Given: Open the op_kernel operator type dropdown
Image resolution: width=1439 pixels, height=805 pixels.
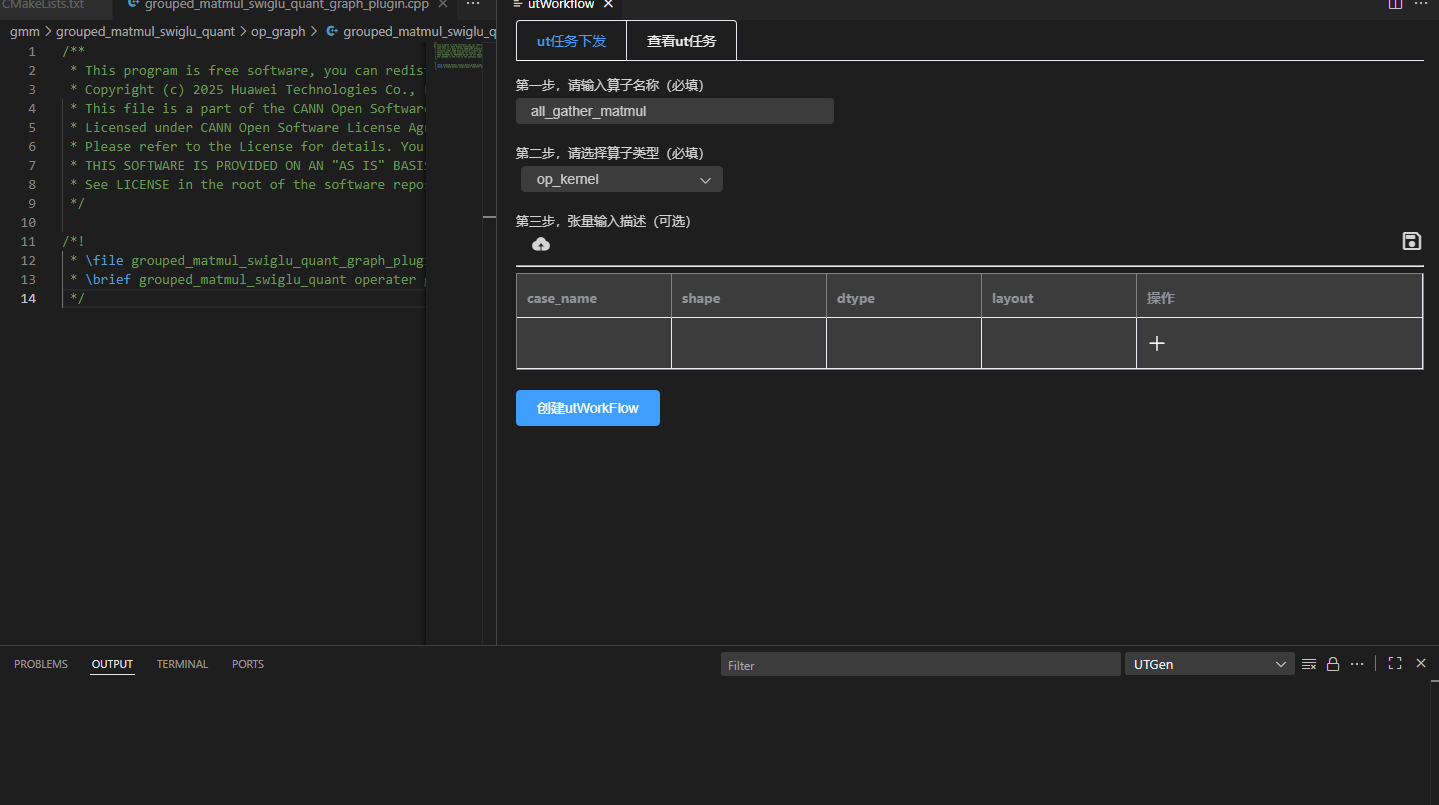Looking at the screenshot, I should [x=621, y=180].
